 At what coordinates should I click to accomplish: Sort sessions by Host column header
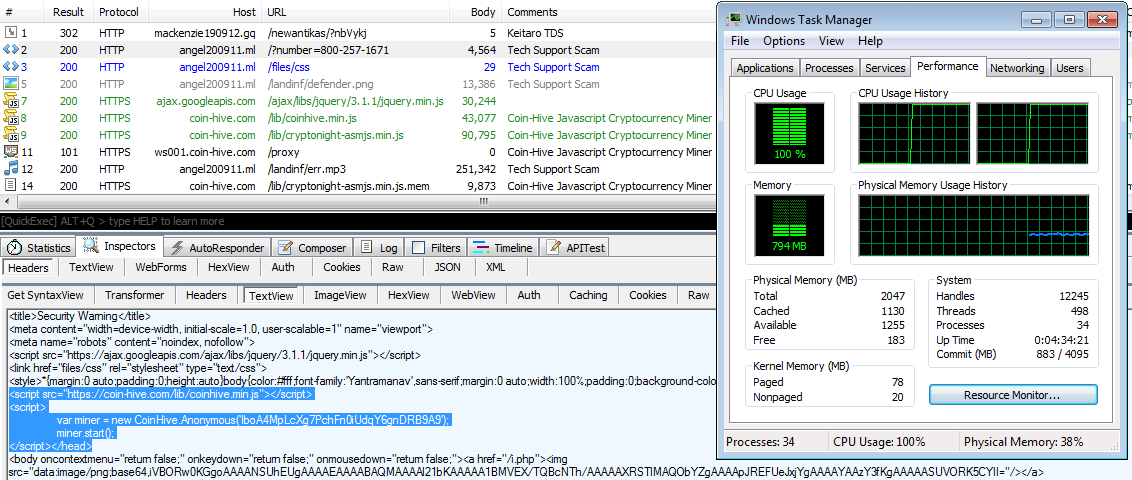click(203, 12)
